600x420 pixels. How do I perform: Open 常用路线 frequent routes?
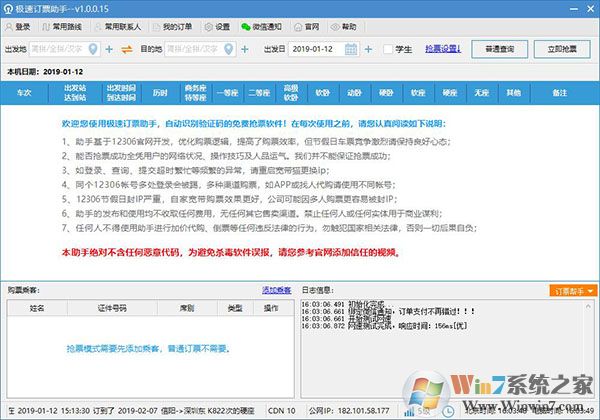click(62, 27)
